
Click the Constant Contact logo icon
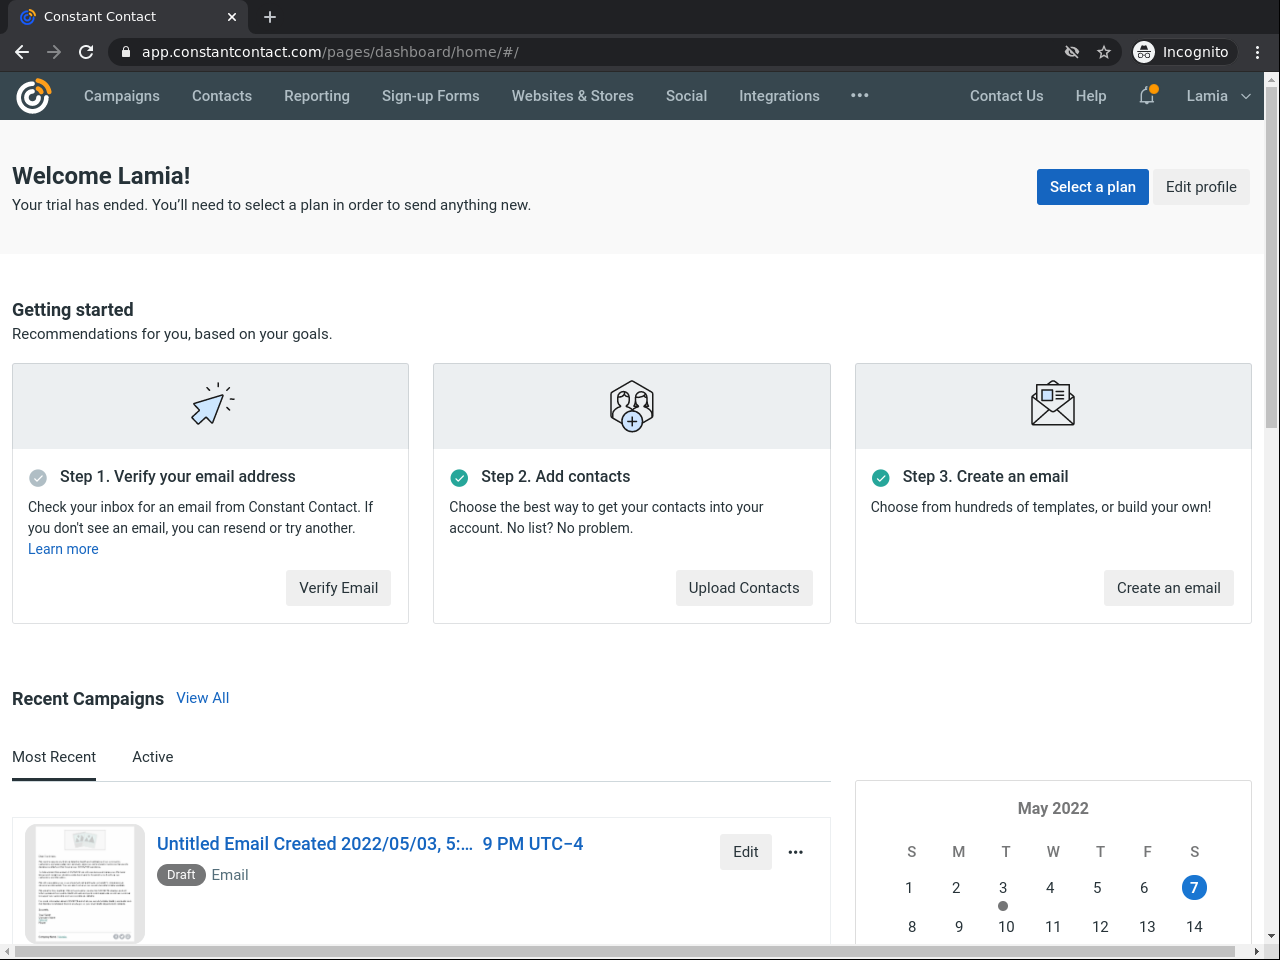point(33,96)
